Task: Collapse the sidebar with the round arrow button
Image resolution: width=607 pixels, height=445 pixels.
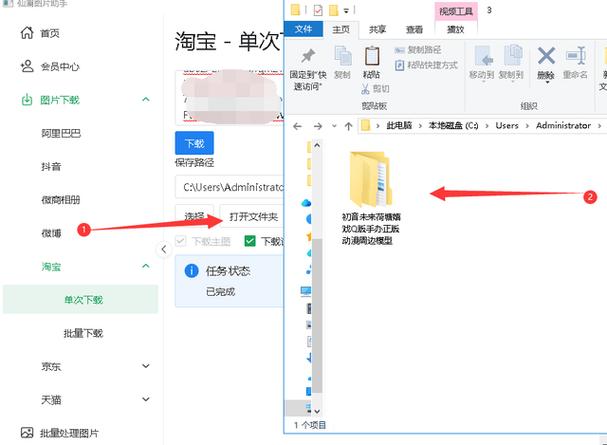Action: 163,250
